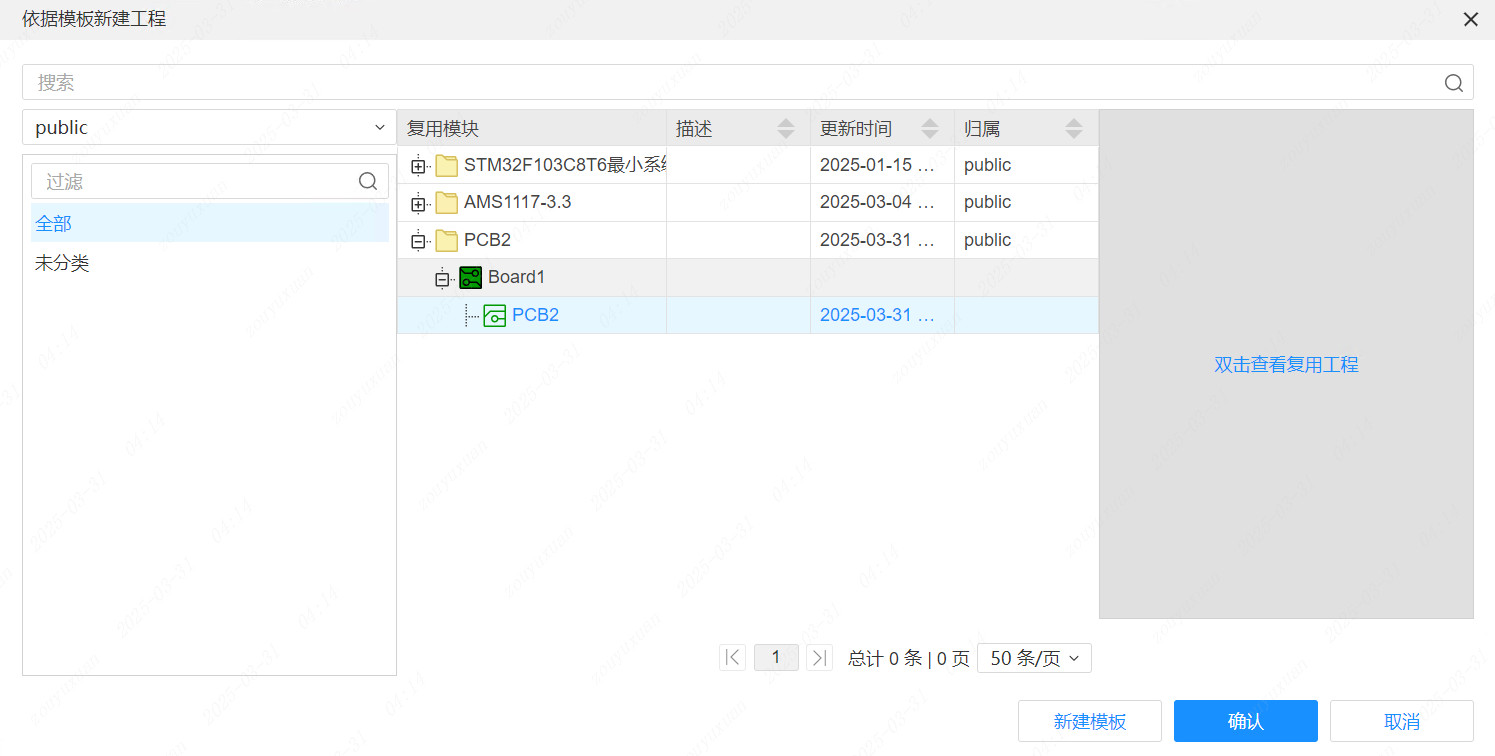This screenshot has height=756, width=1495.
Task: Click the 新建模板 button
Action: (x=1089, y=721)
